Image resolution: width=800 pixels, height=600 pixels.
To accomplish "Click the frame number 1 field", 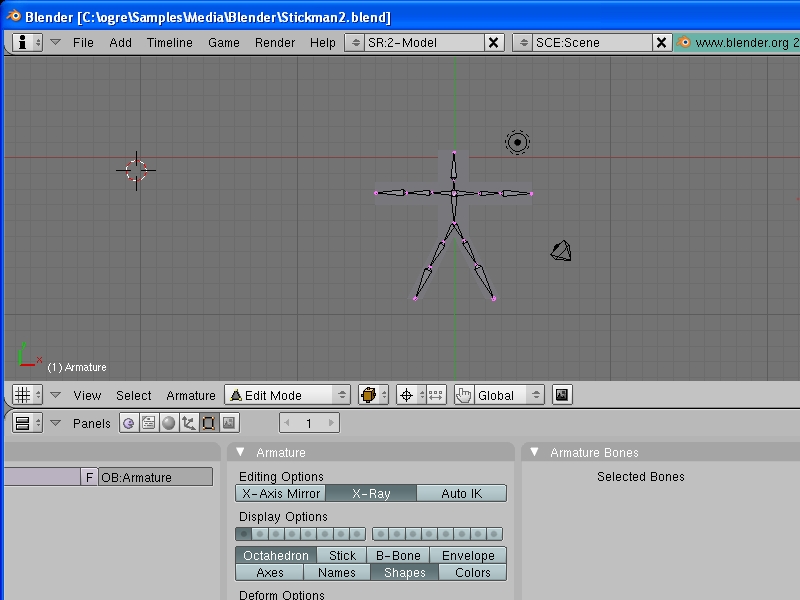I will click(x=309, y=423).
